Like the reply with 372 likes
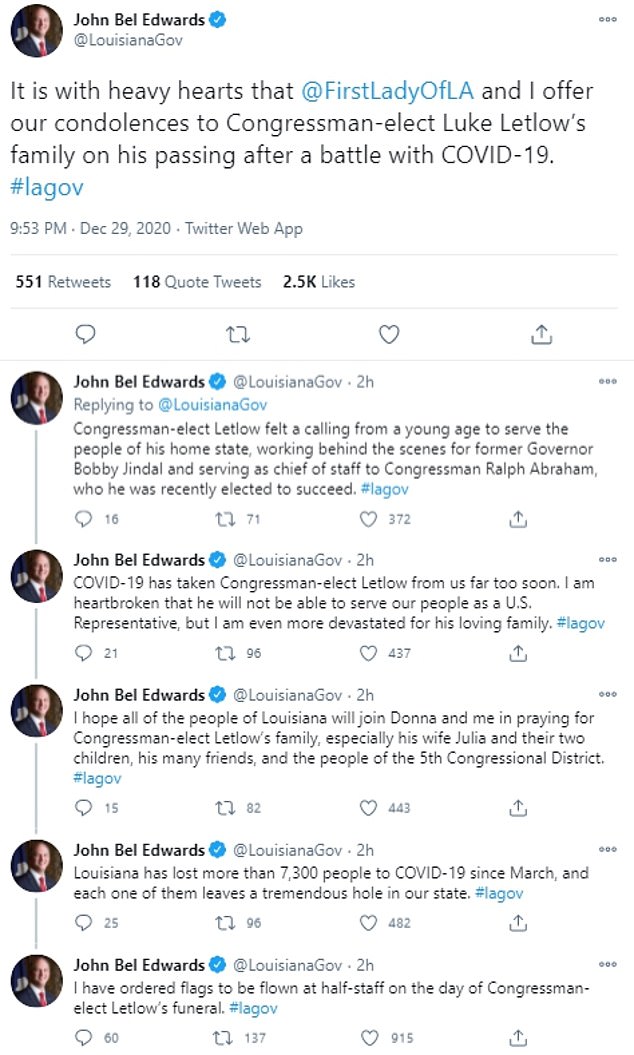 (x=369, y=519)
